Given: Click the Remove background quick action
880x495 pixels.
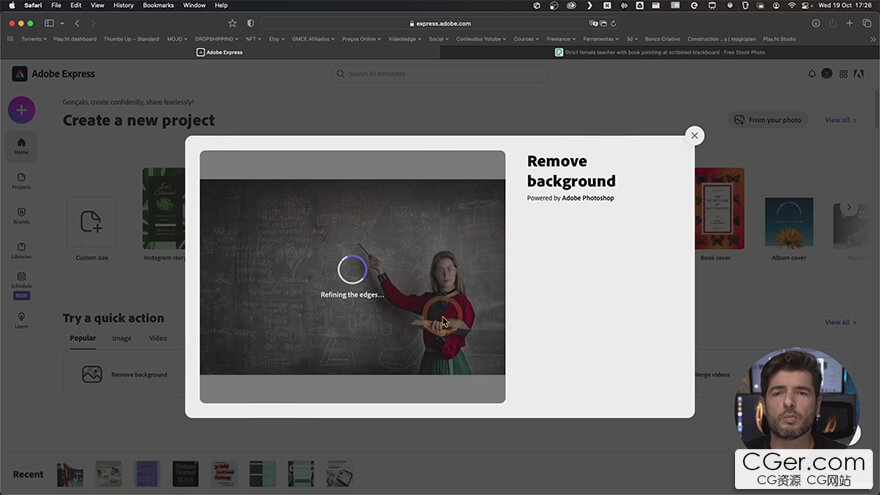Looking at the screenshot, I should tap(124, 374).
